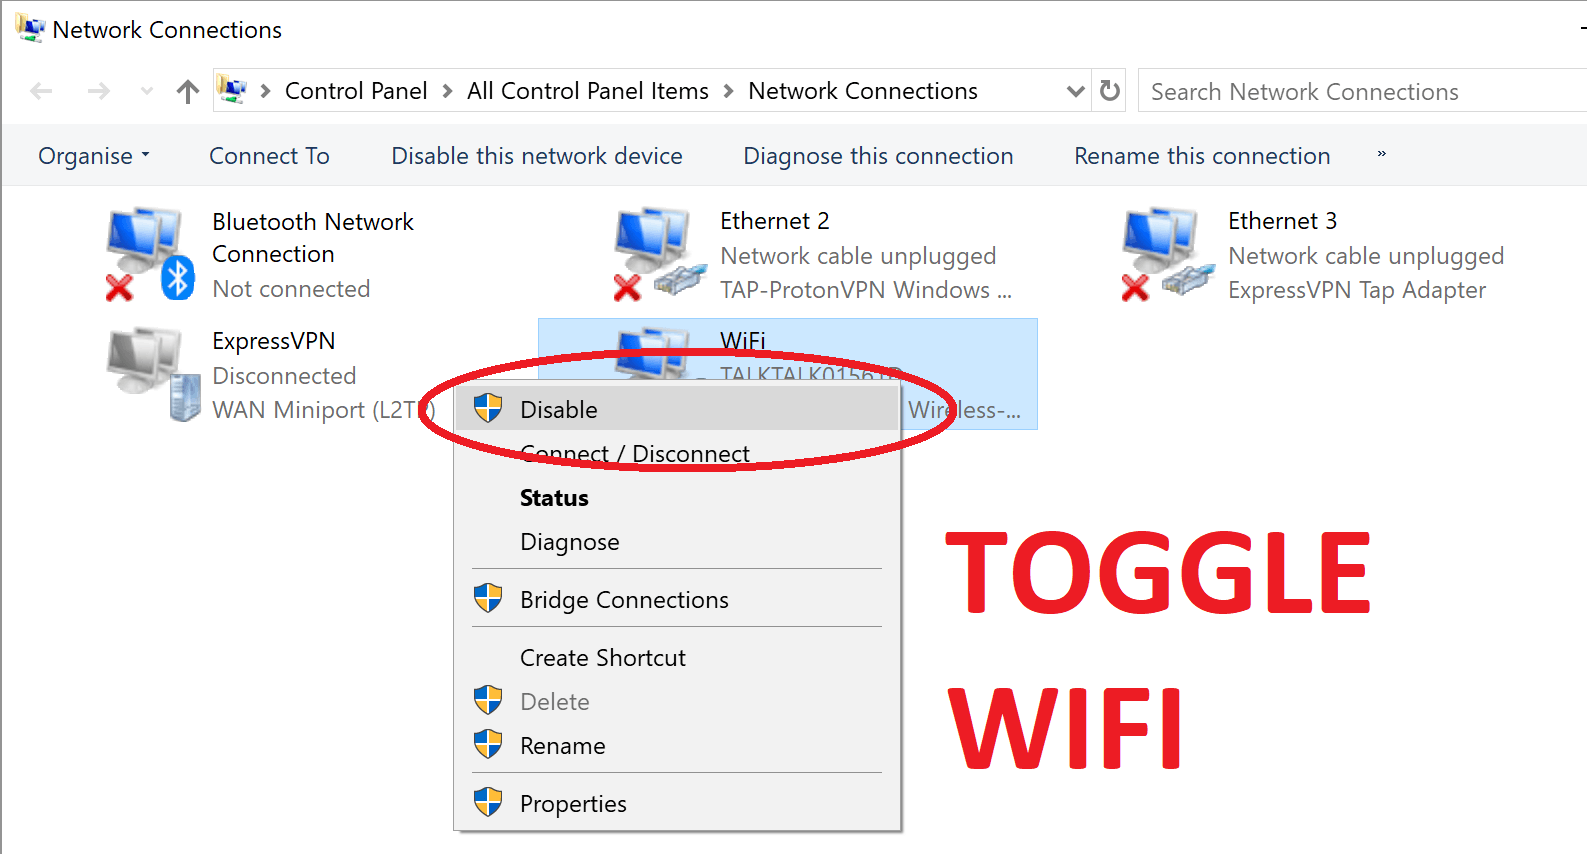Click Diagnose this connection in toolbar
Viewport: 1587px width, 854px height.
point(878,156)
